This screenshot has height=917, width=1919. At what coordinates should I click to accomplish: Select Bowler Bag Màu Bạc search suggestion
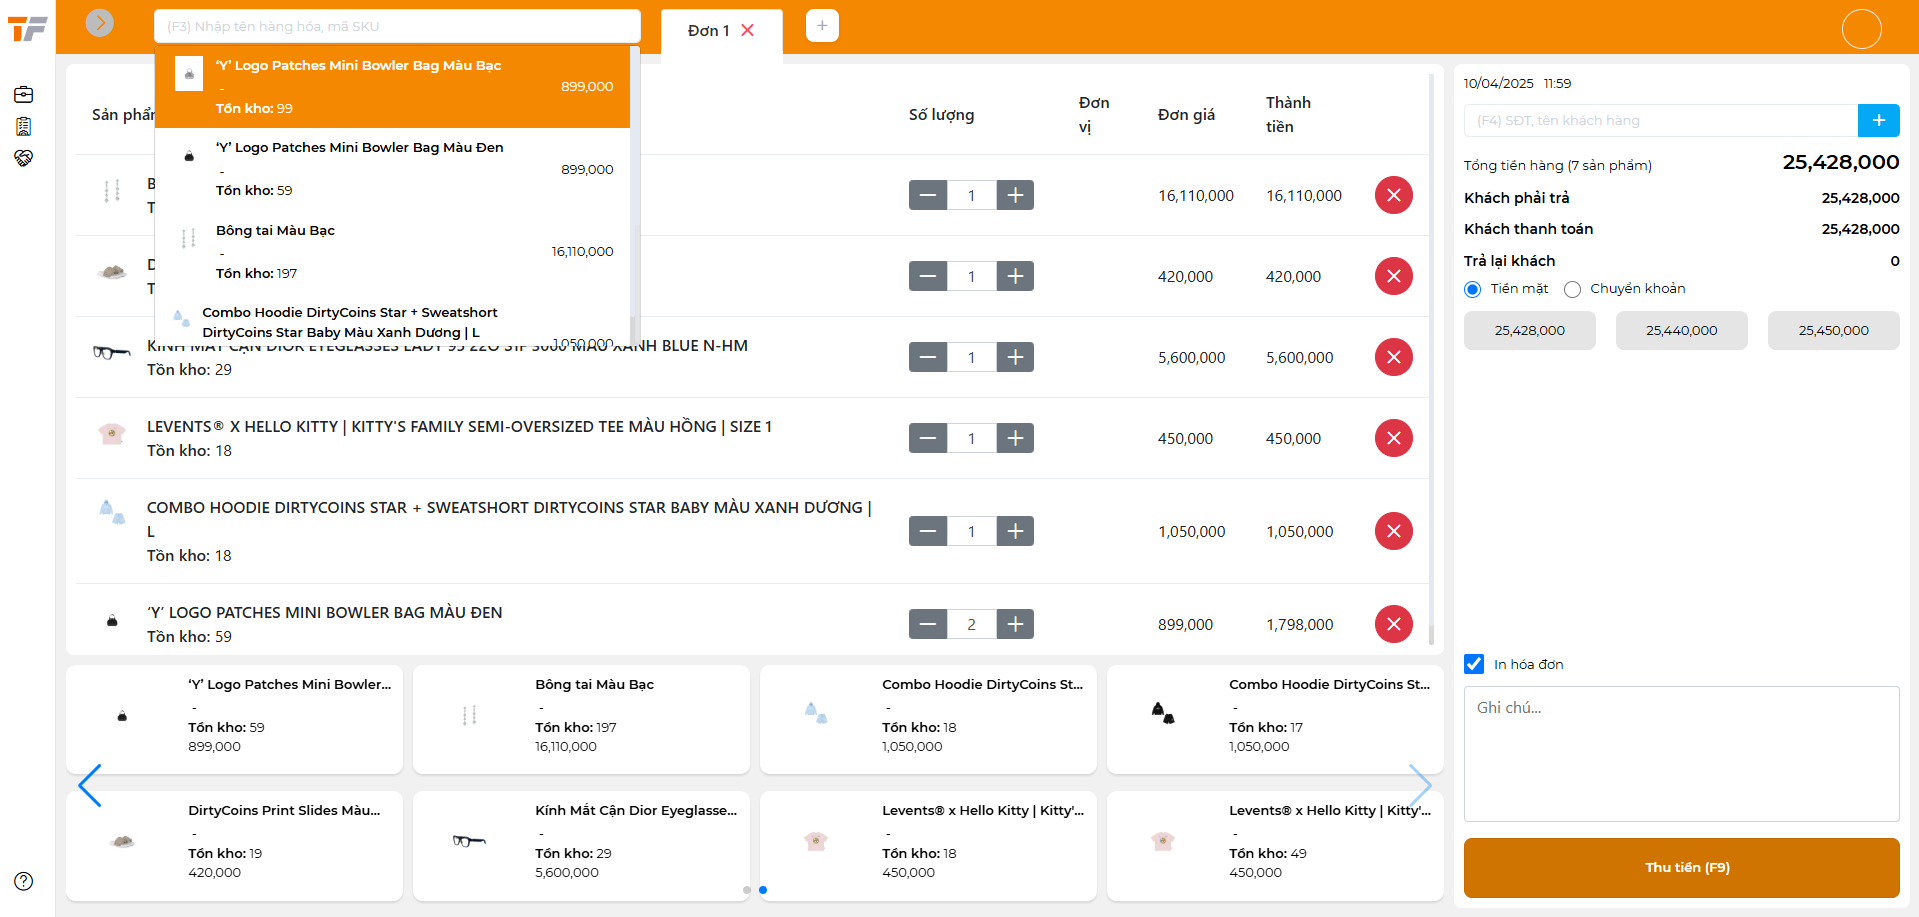(x=393, y=86)
